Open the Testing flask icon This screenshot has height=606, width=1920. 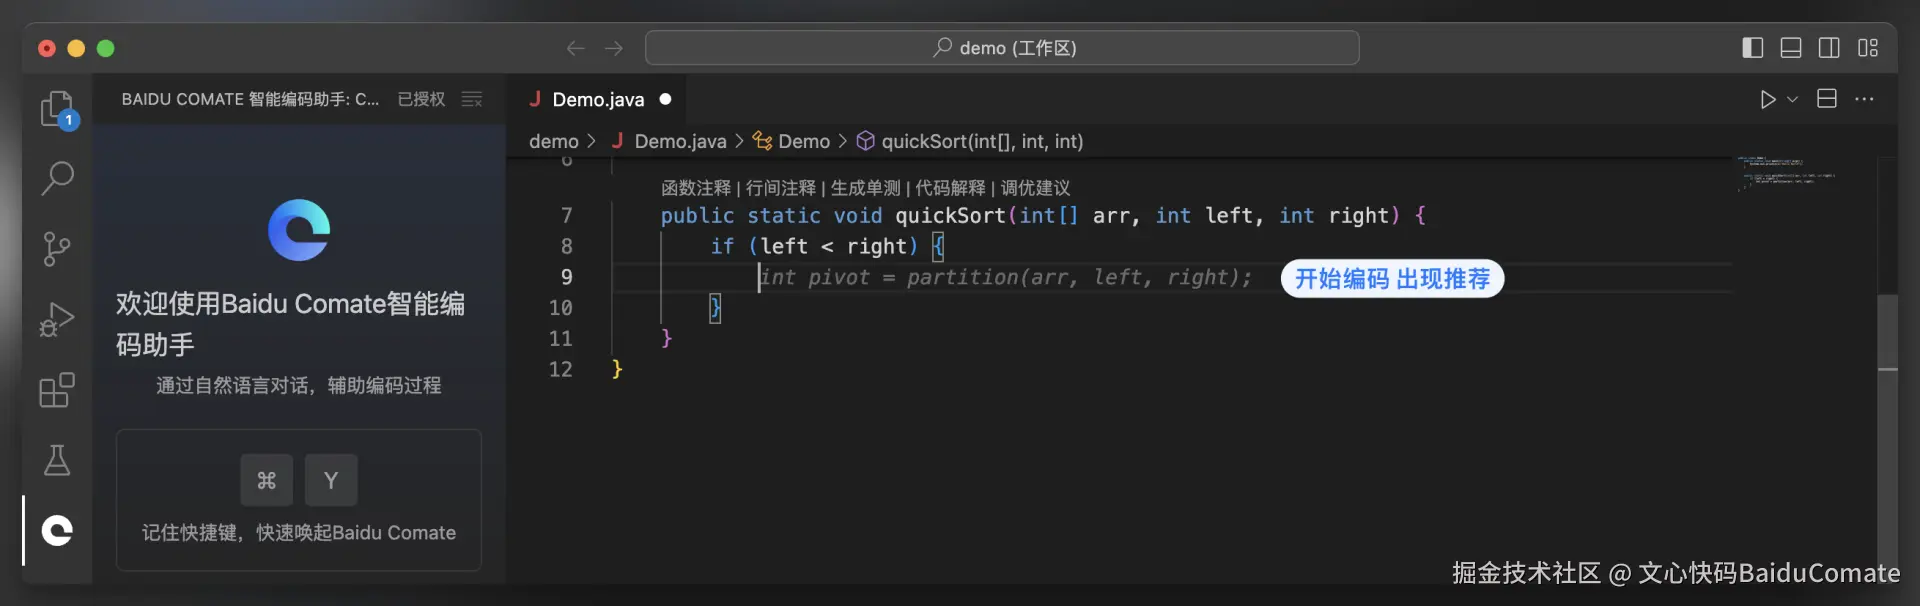coord(58,460)
